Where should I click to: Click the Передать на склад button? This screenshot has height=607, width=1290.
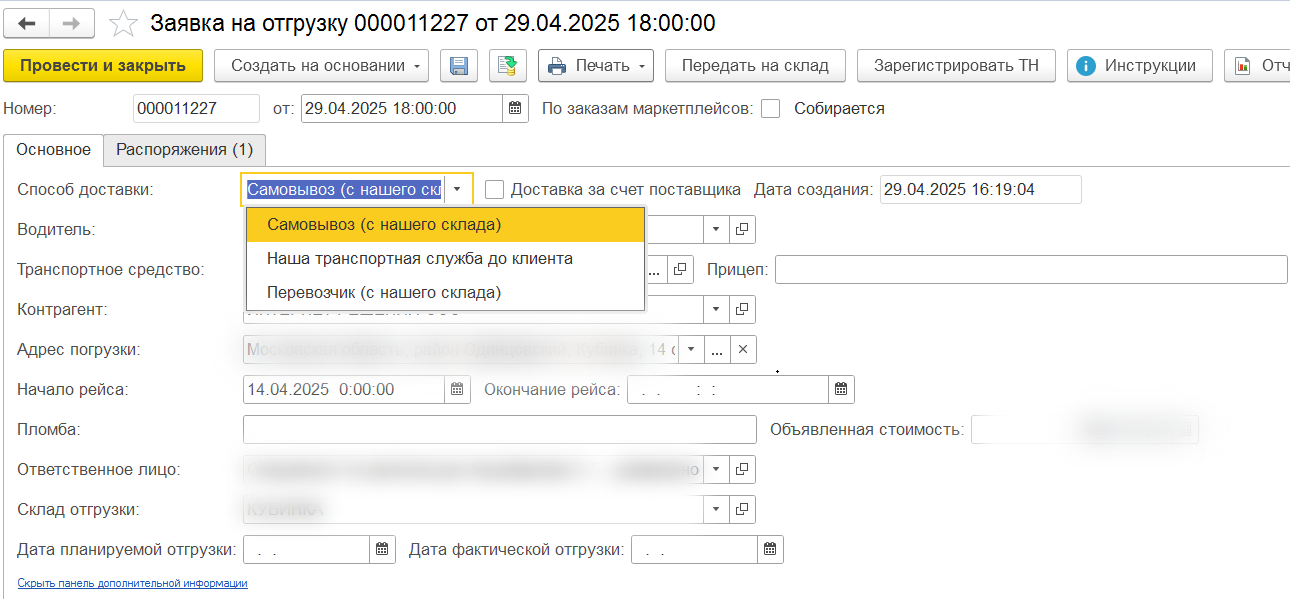click(x=755, y=66)
